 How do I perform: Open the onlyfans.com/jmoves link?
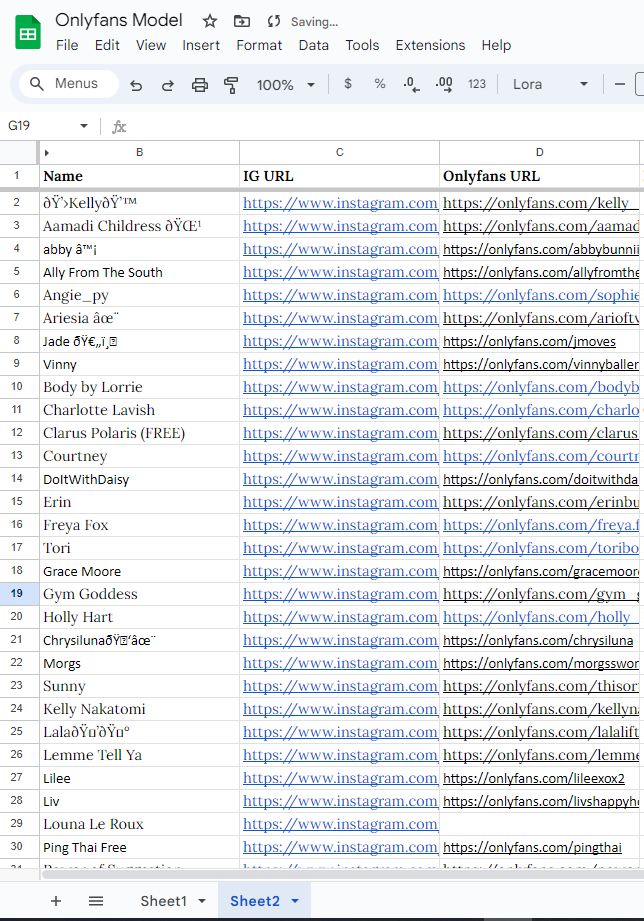coord(529,341)
